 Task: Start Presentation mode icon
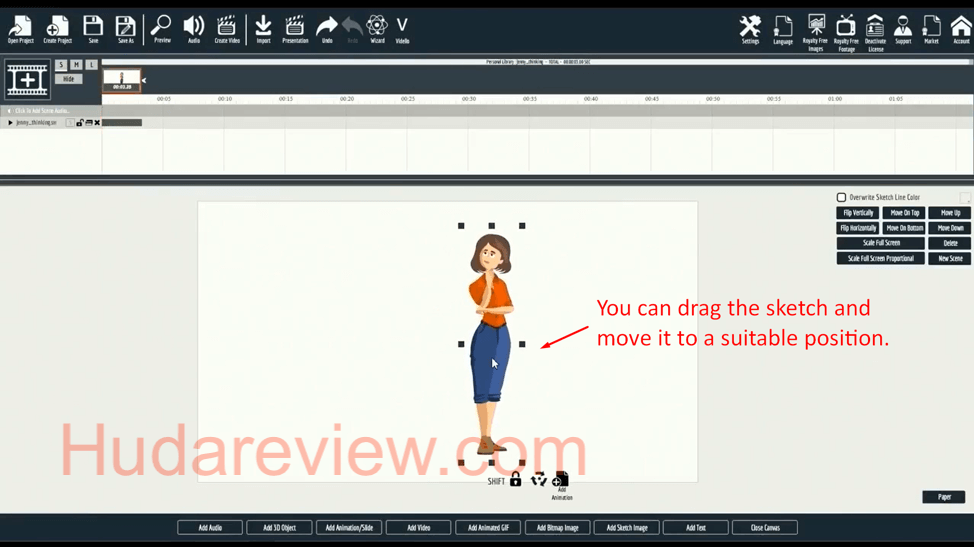tap(295, 29)
